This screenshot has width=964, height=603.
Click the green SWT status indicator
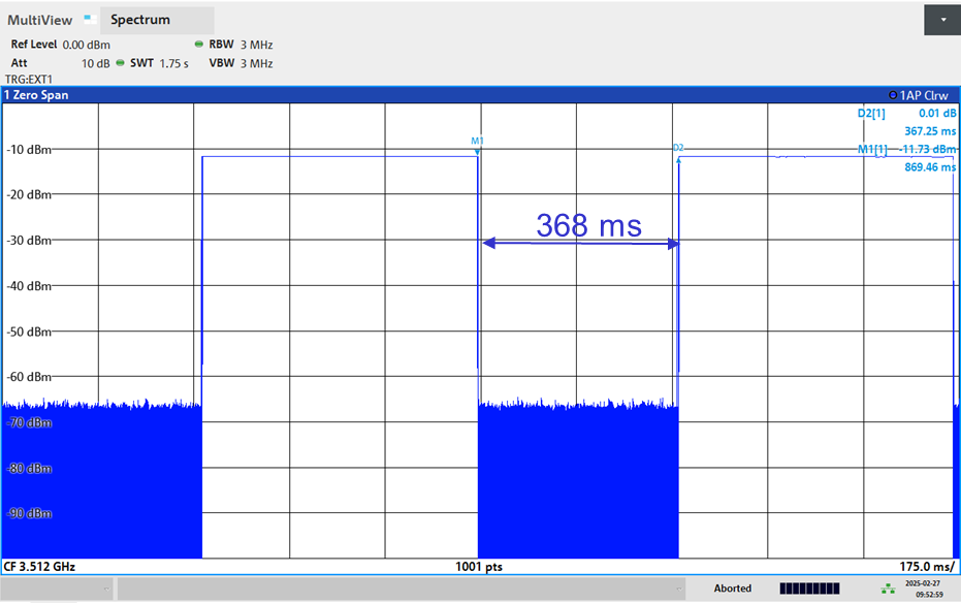click(x=120, y=63)
